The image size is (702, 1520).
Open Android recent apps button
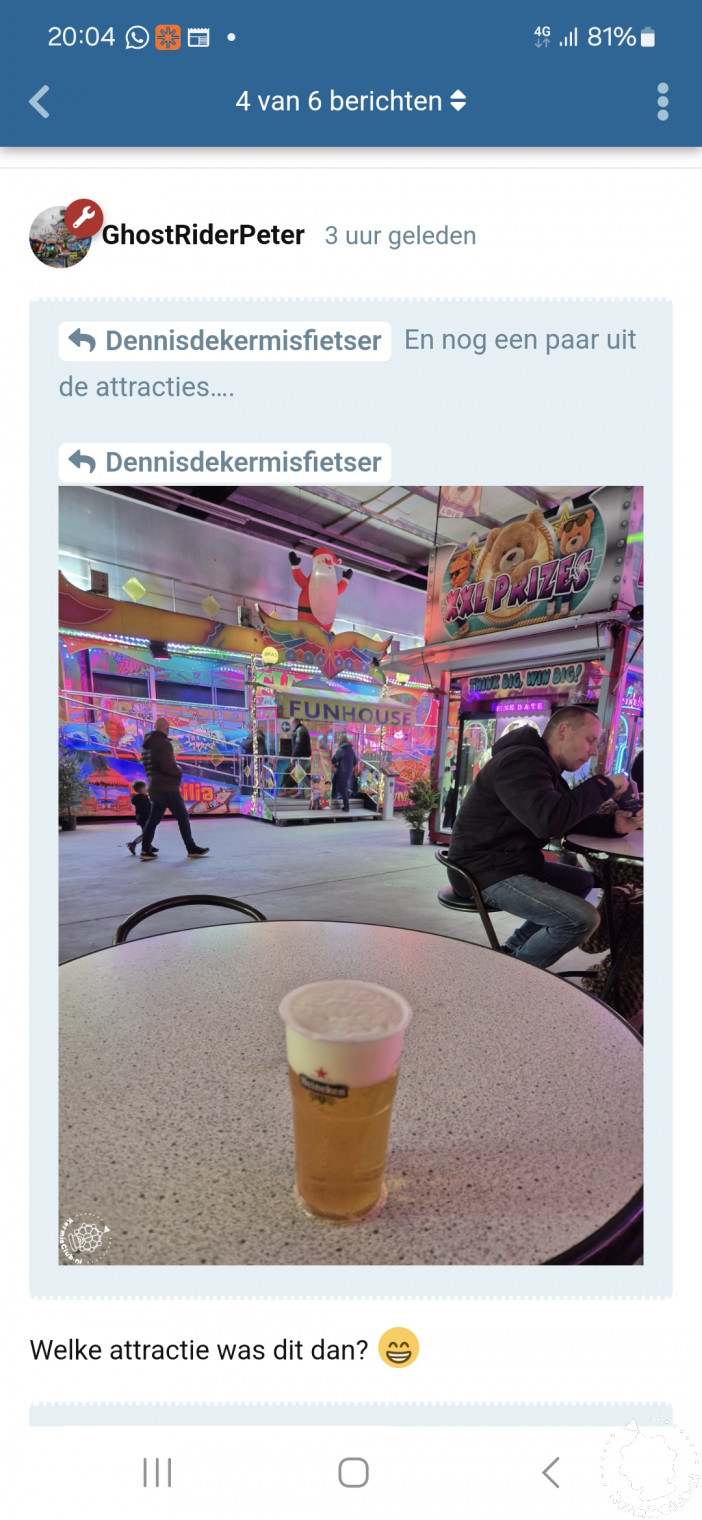click(157, 1472)
